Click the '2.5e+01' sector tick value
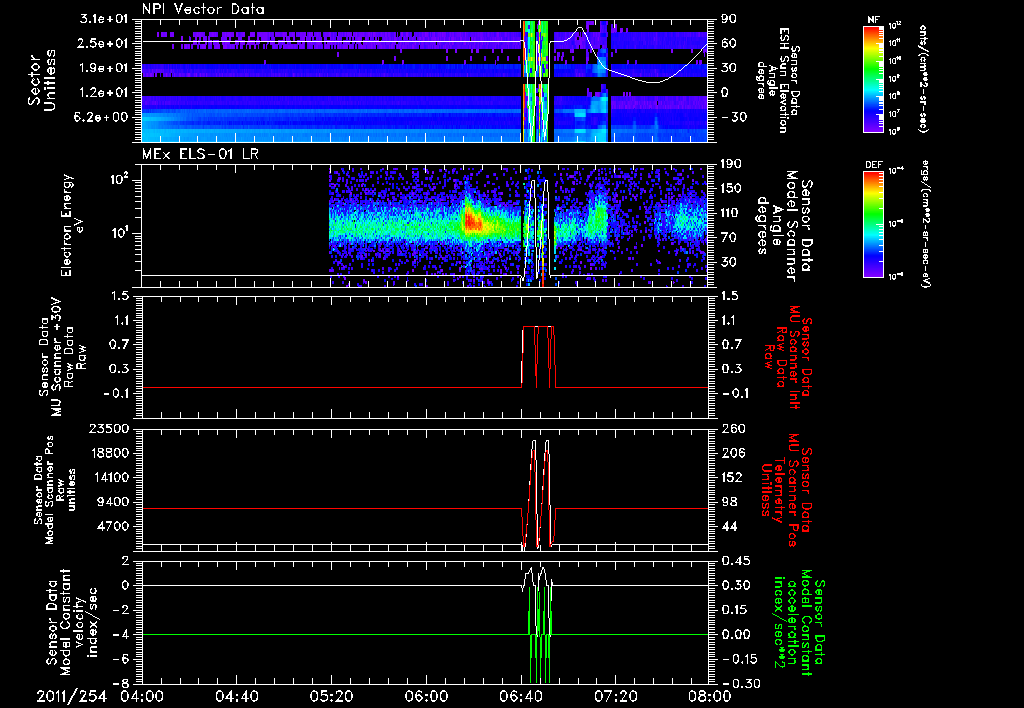 point(102,43)
